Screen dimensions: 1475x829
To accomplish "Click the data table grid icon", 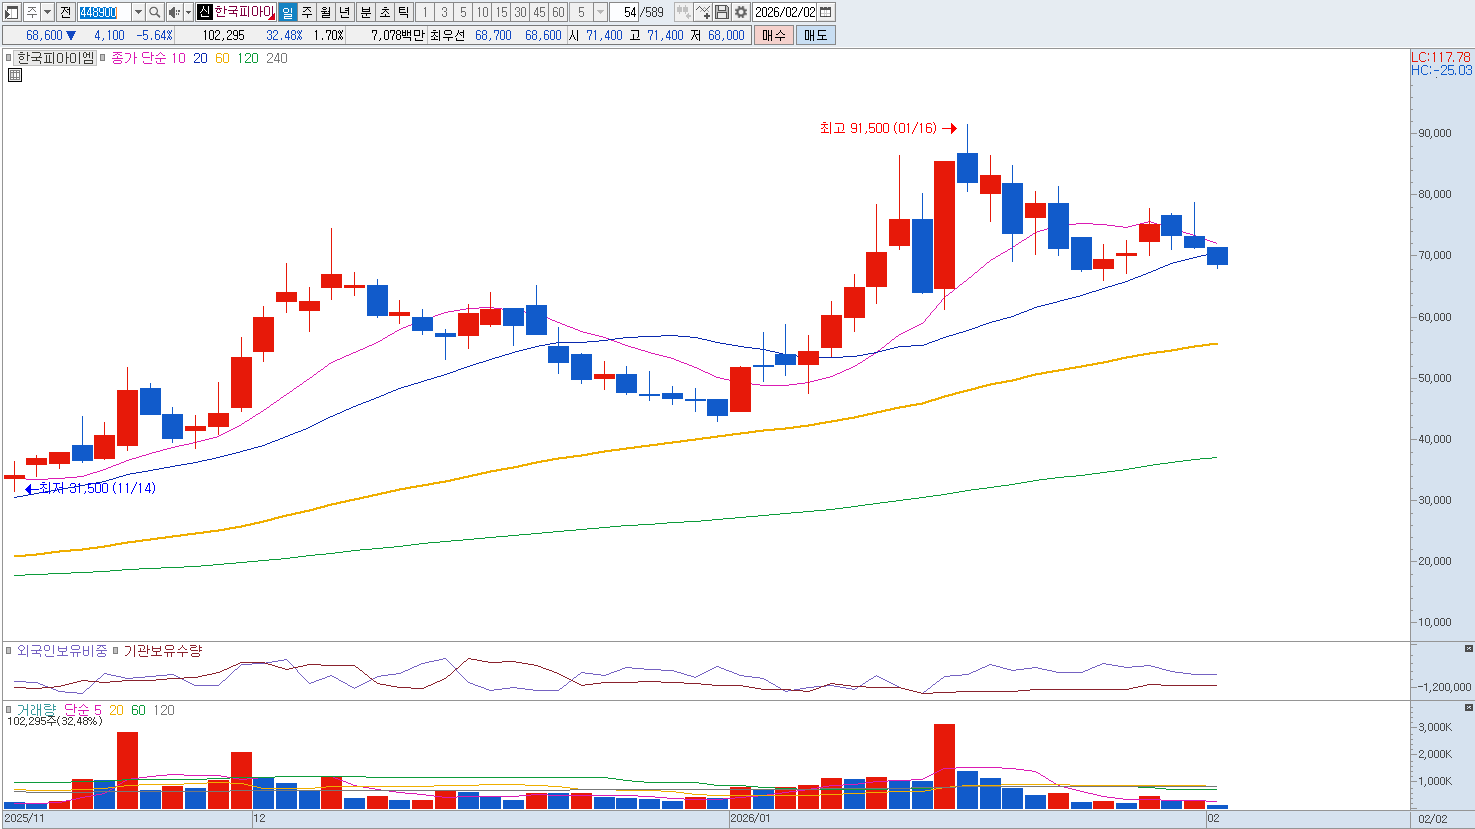I will coord(15,75).
